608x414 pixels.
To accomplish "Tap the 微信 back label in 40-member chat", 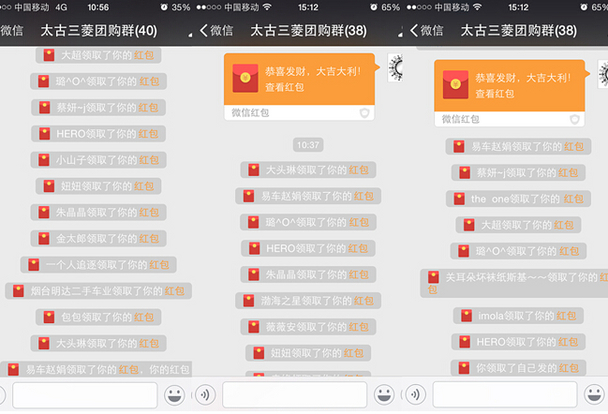I will [x=13, y=31].
